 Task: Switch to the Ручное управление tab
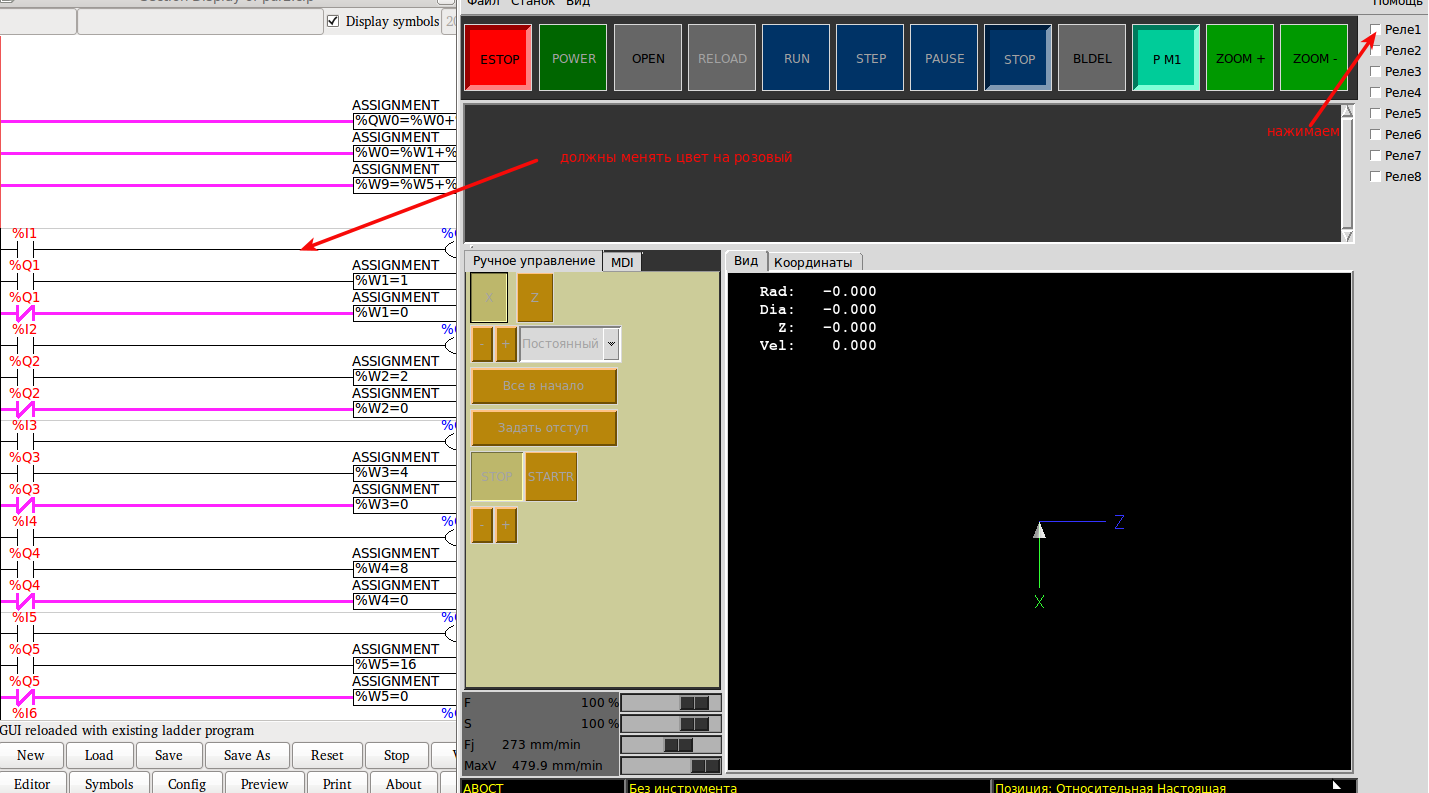534,261
